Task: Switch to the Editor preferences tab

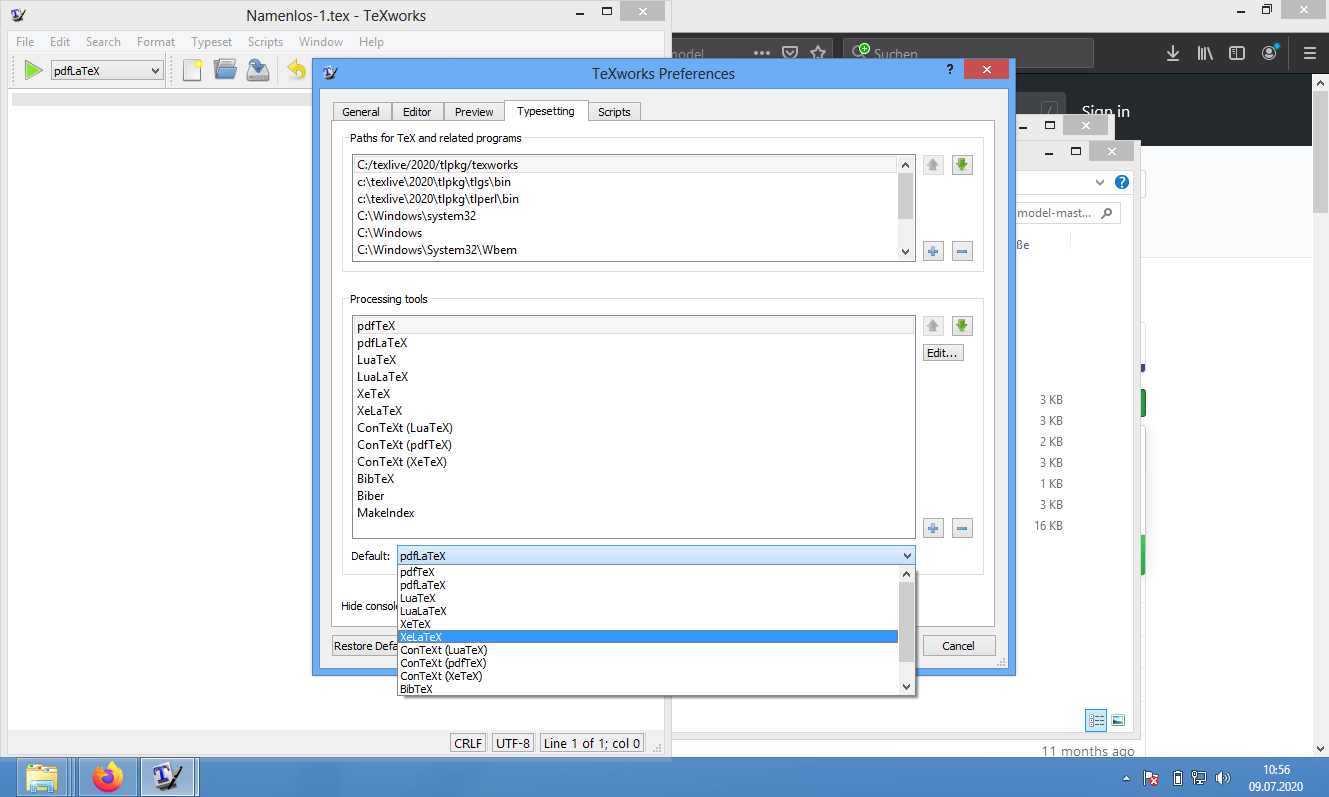Action: pyautogui.click(x=417, y=112)
